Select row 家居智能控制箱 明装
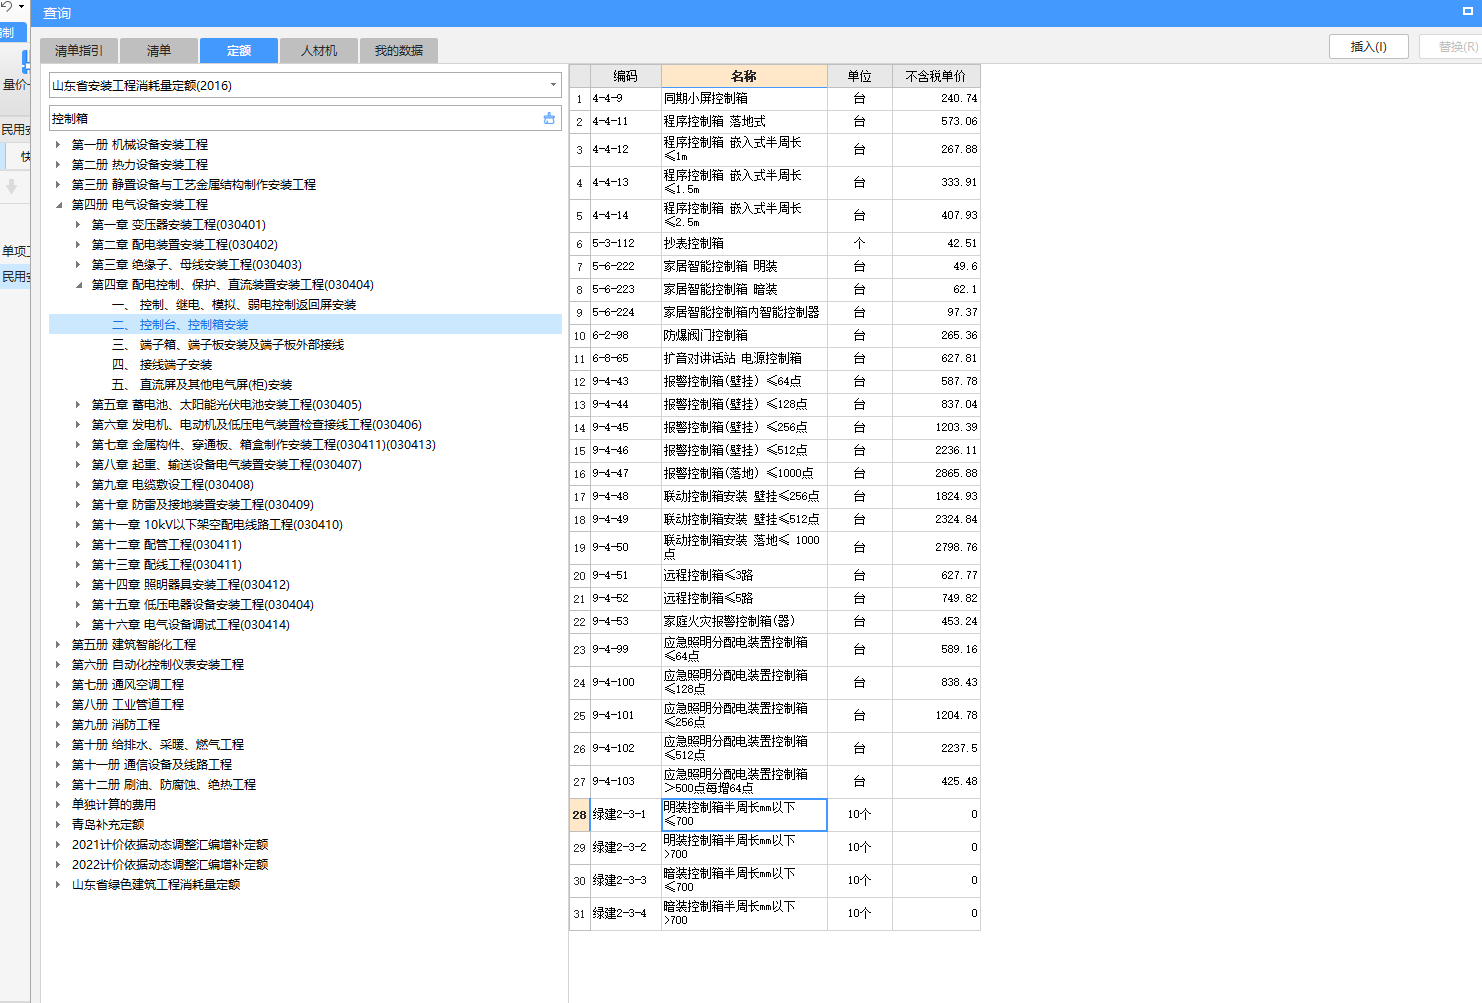1482x1003 pixels. [x=744, y=266]
